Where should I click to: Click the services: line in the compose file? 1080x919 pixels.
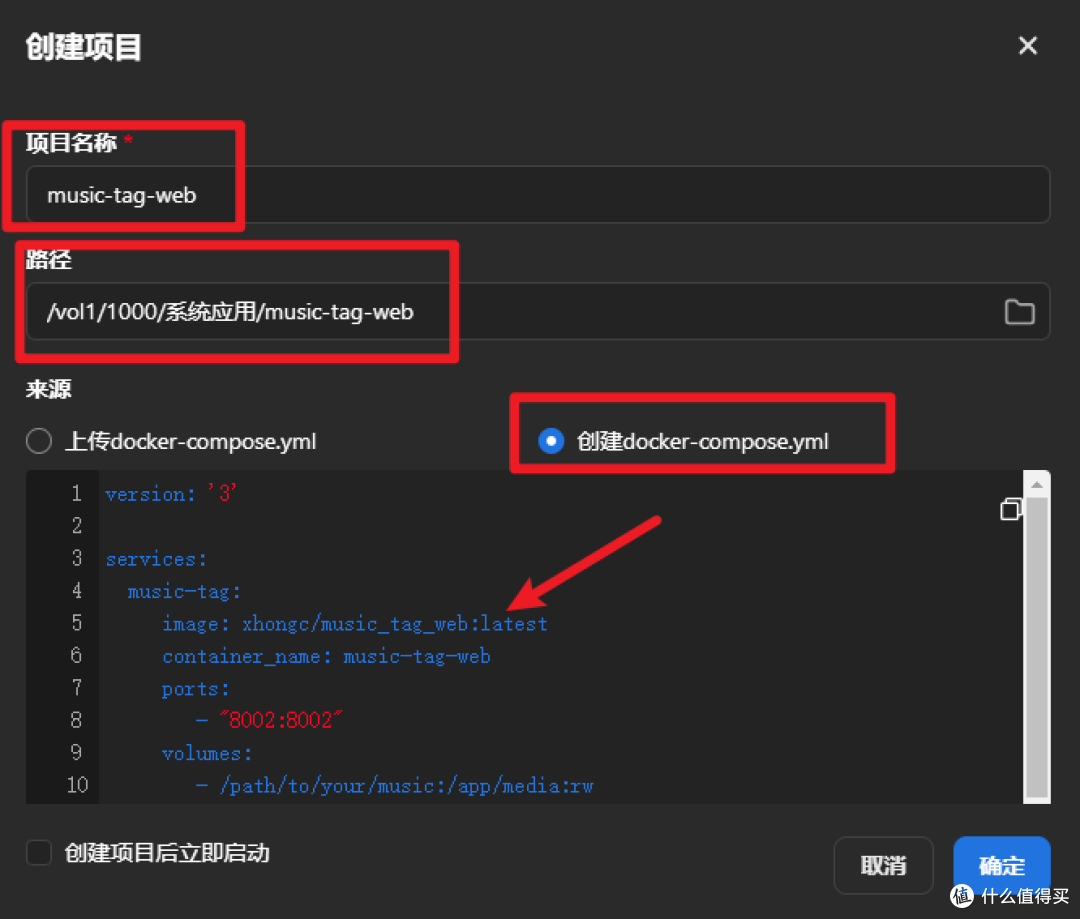[x=156, y=558]
